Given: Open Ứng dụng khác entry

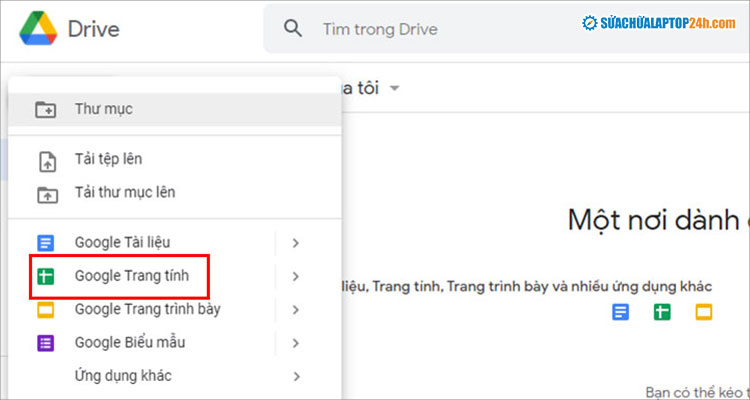Looking at the screenshot, I should click(x=123, y=376).
